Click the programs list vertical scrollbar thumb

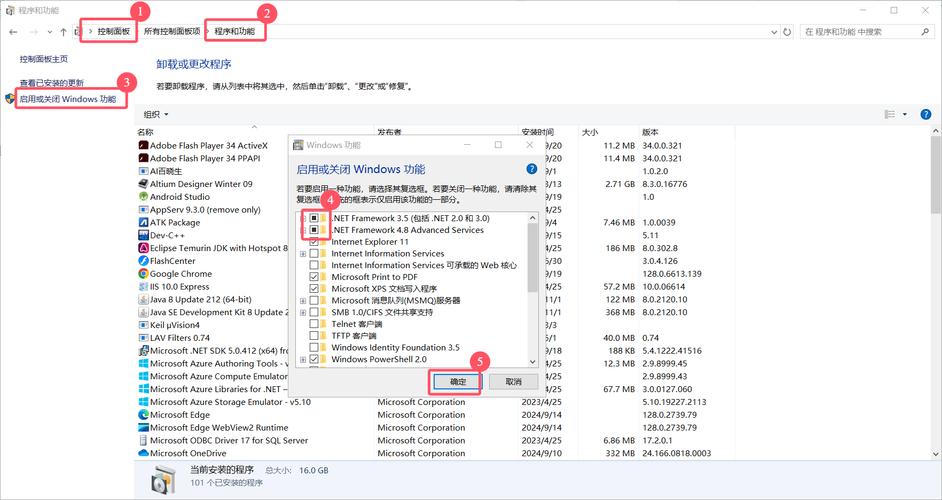(936, 174)
